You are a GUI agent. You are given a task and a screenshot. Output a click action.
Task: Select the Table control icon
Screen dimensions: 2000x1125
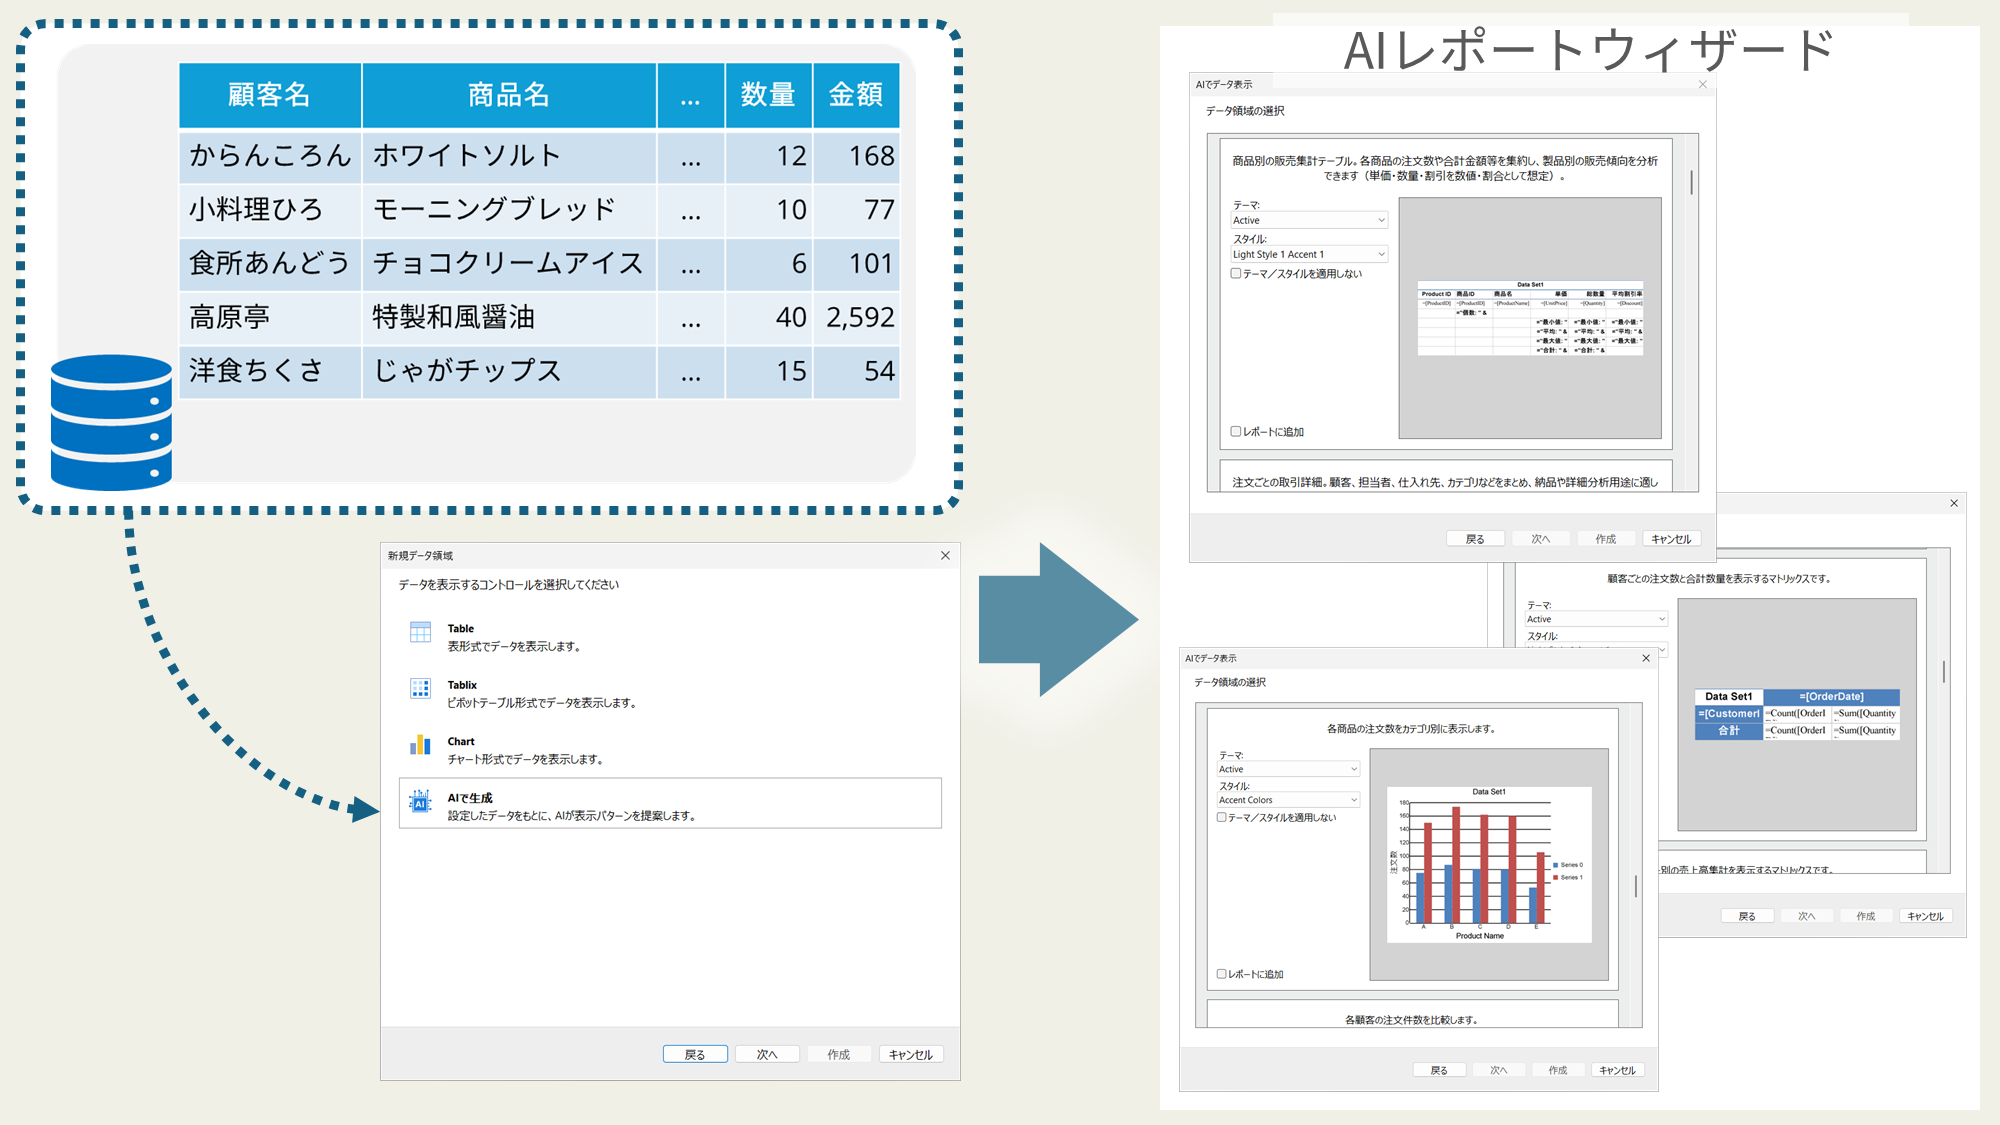pyautogui.click(x=420, y=632)
